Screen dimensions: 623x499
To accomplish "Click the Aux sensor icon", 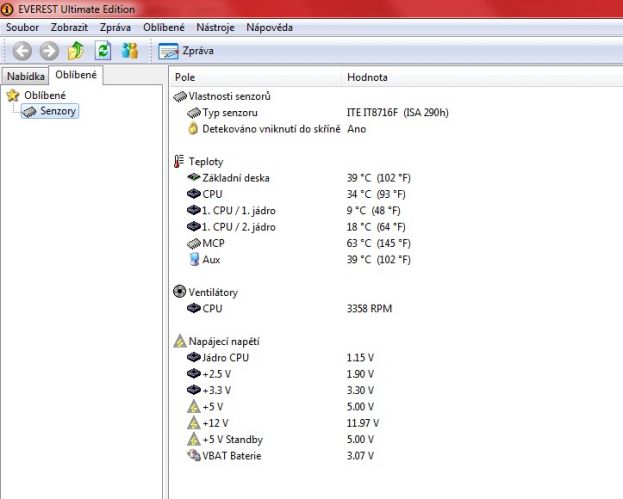I will (x=194, y=259).
